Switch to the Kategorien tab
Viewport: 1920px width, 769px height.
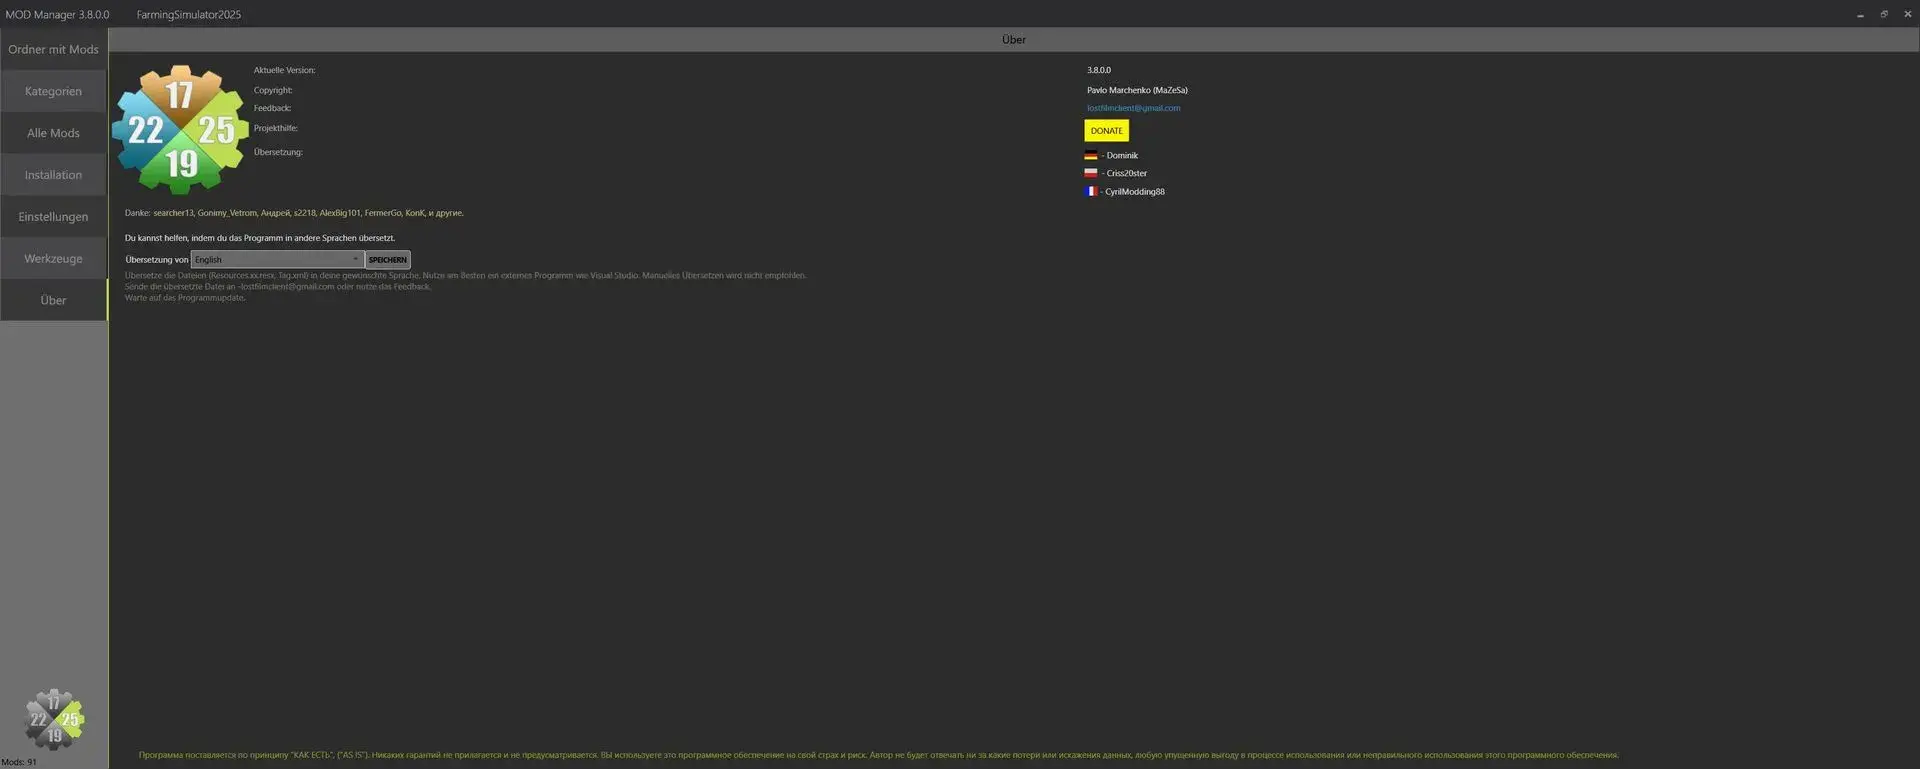point(54,91)
